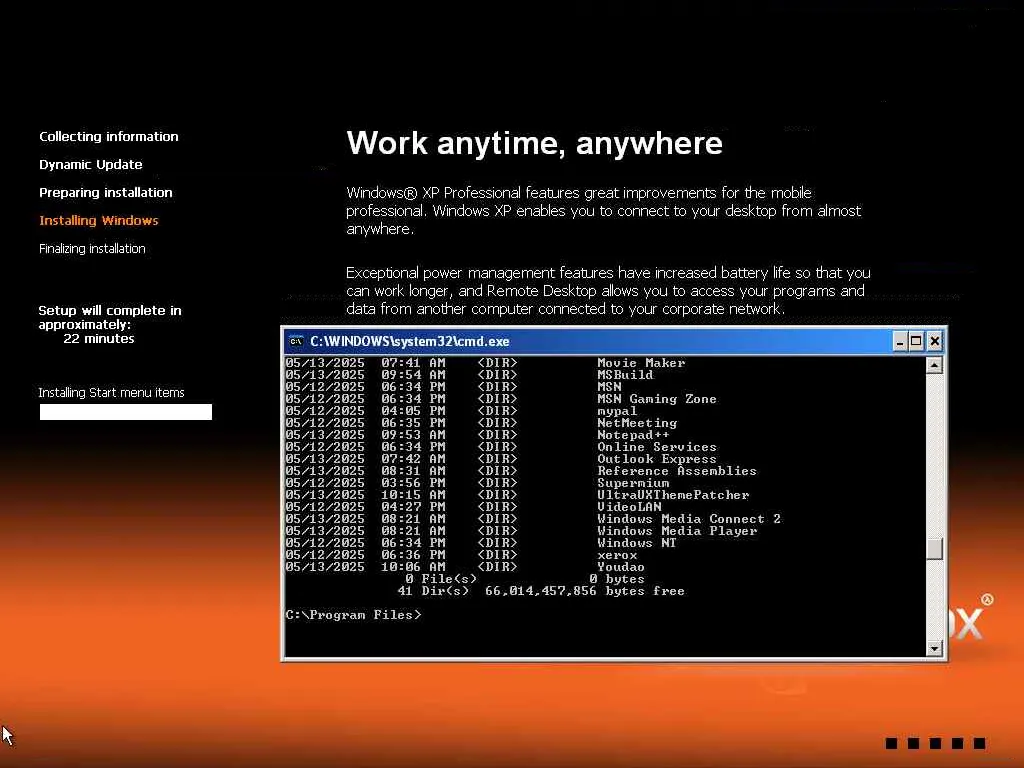Minimize the cmd.exe window

(900, 342)
